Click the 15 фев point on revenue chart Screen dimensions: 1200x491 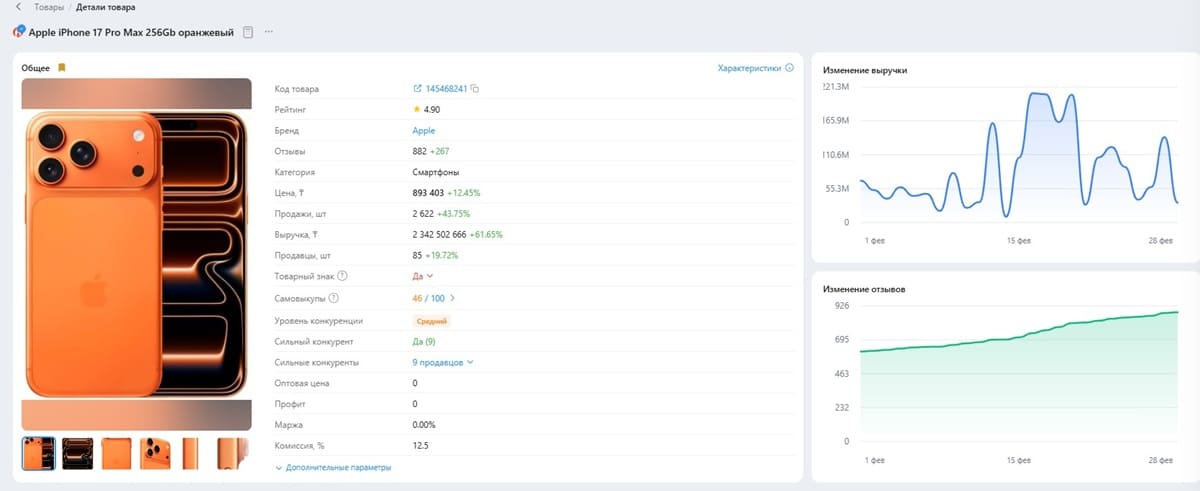coord(1018,156)
